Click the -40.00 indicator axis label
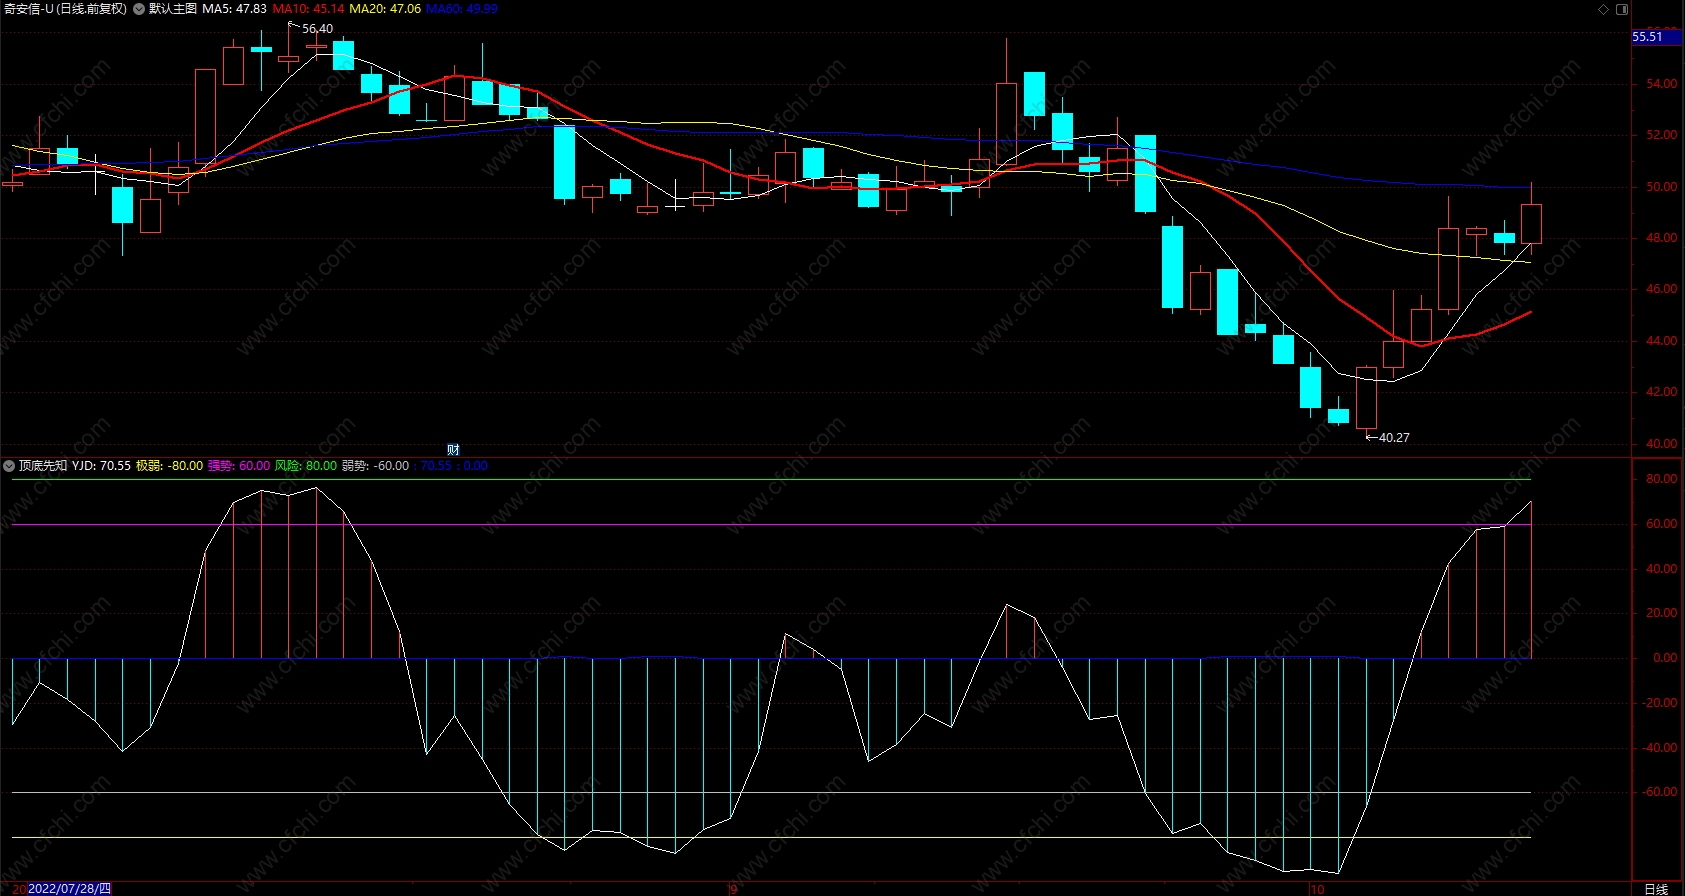The height and width of the screenshot is (896, 1685). pyautogui.click(x=1660, y=748)
